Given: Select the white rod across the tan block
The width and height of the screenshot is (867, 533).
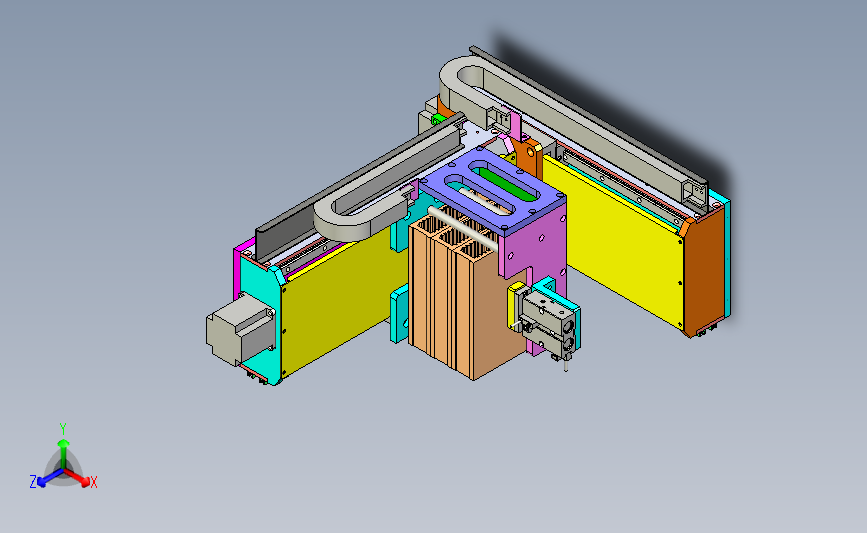Looking at the screenshot, I should tap(463, 227).
